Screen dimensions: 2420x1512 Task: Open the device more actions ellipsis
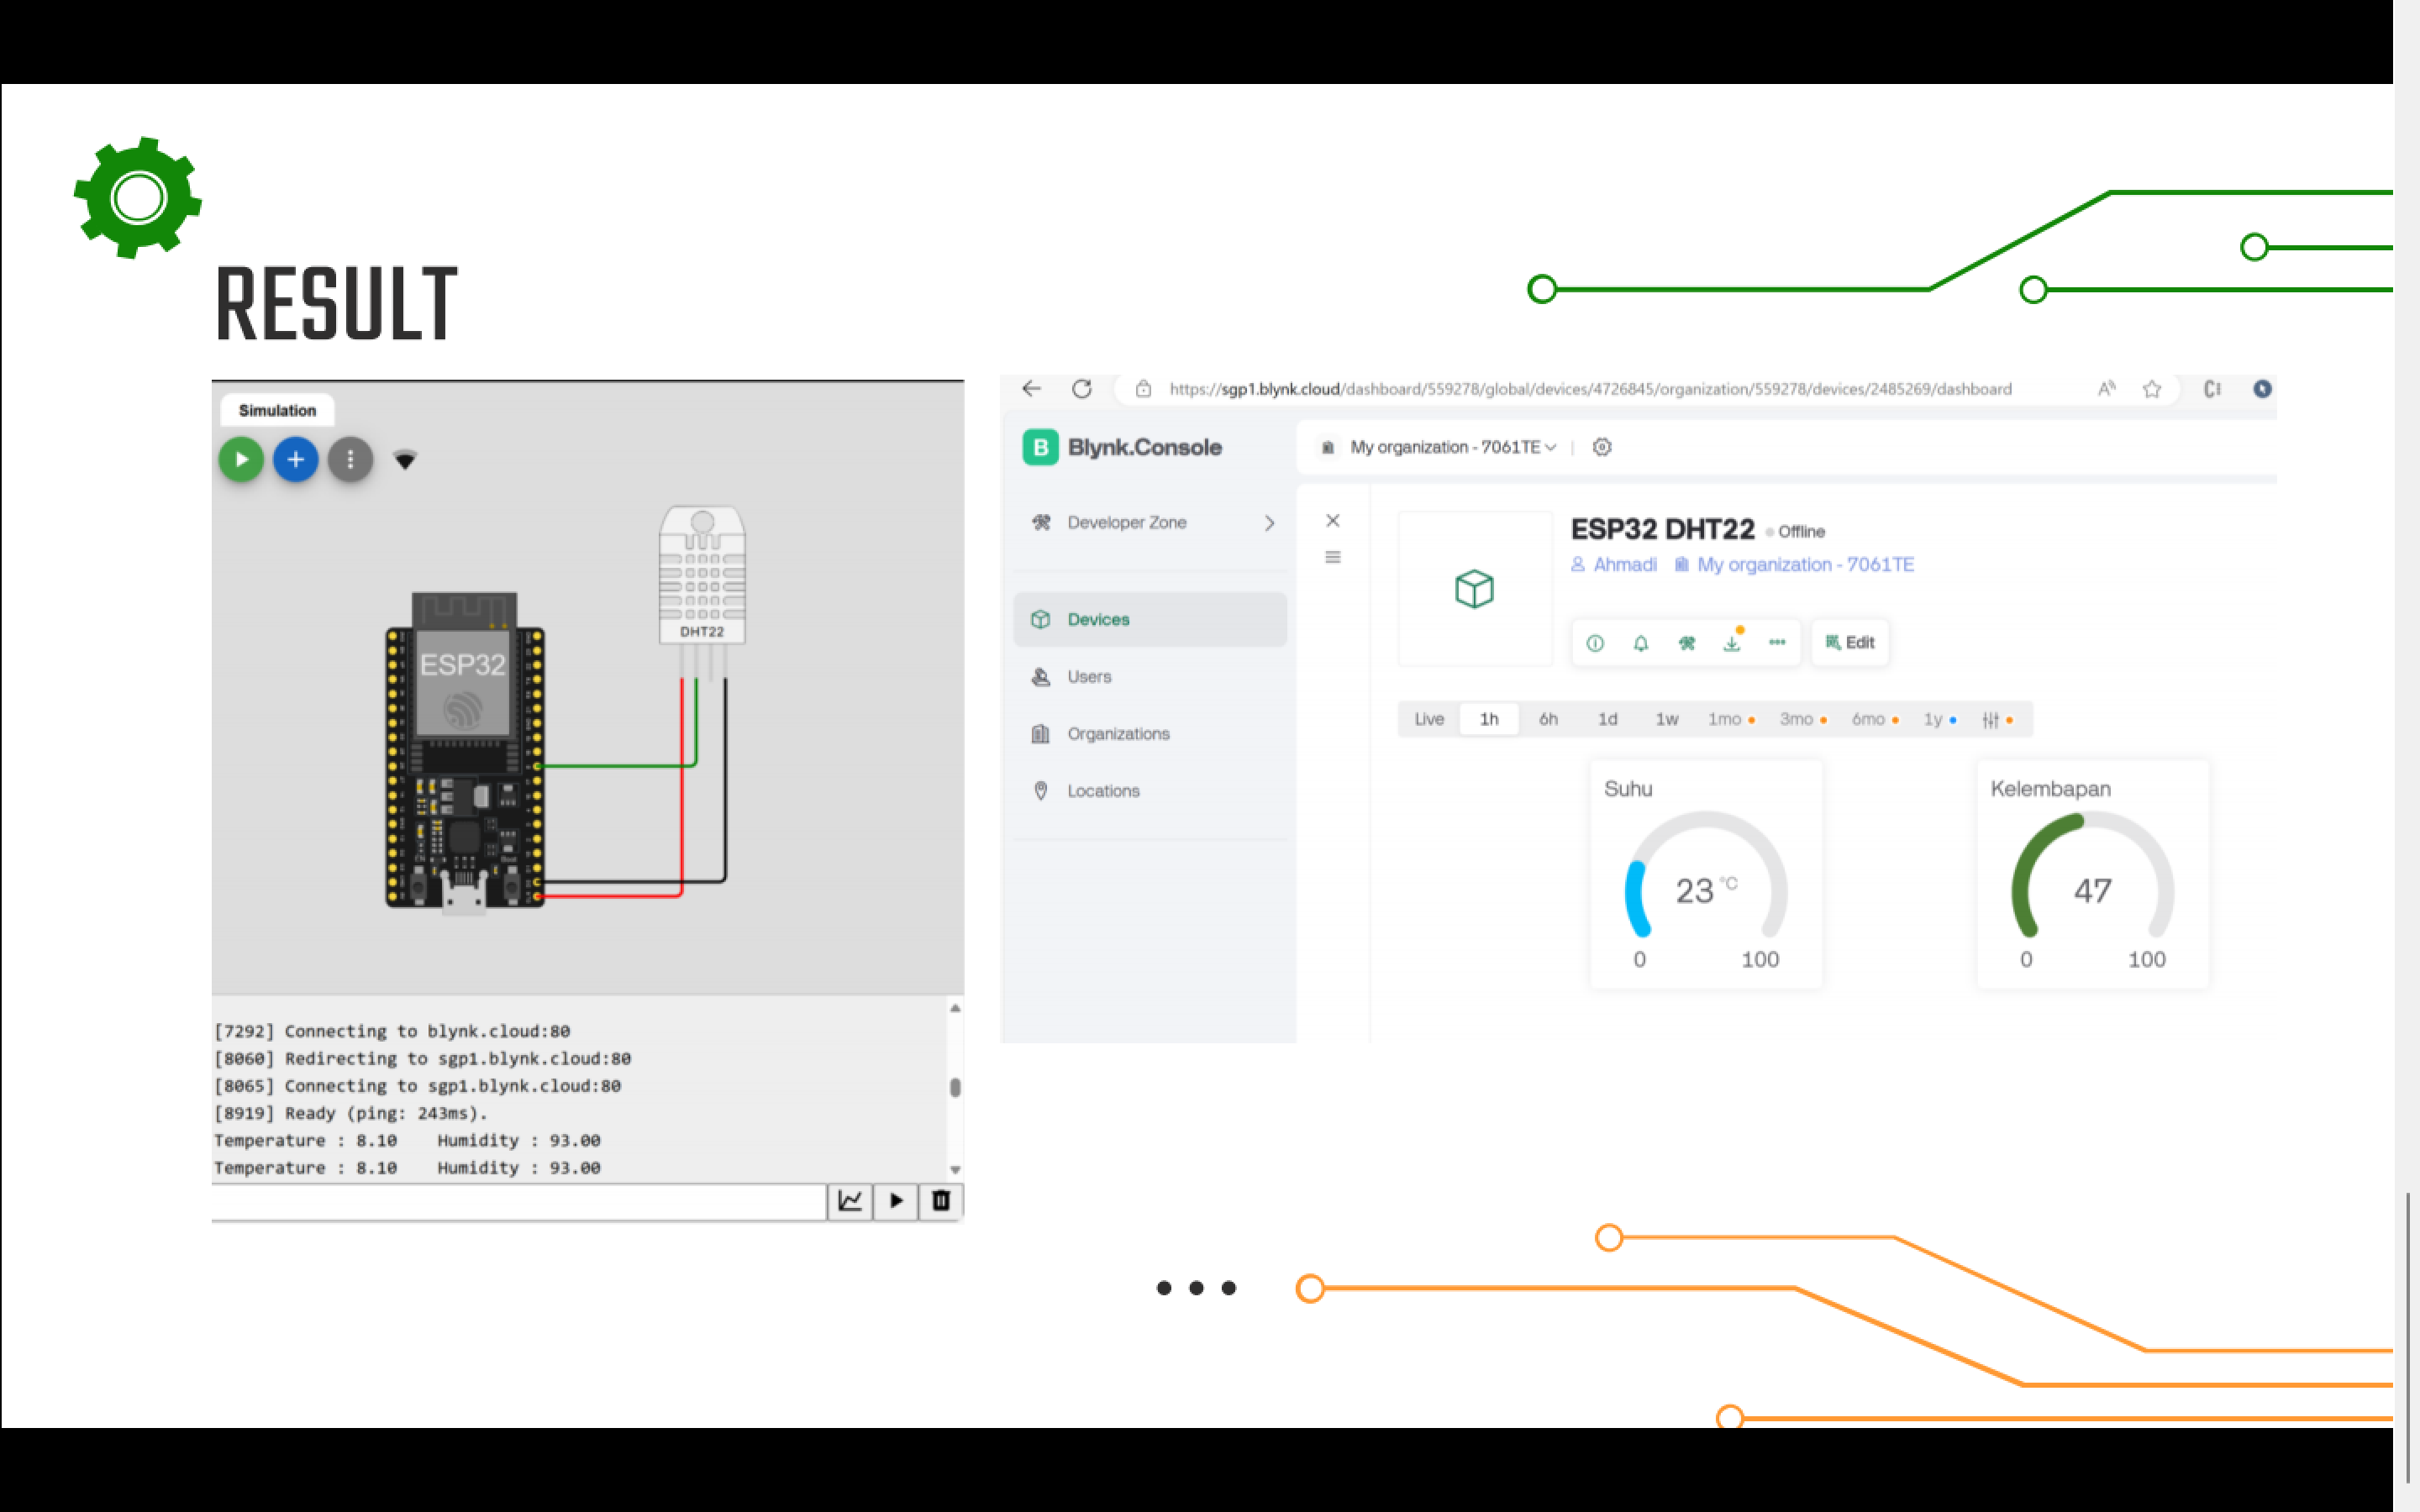[x=1777, y=643]
